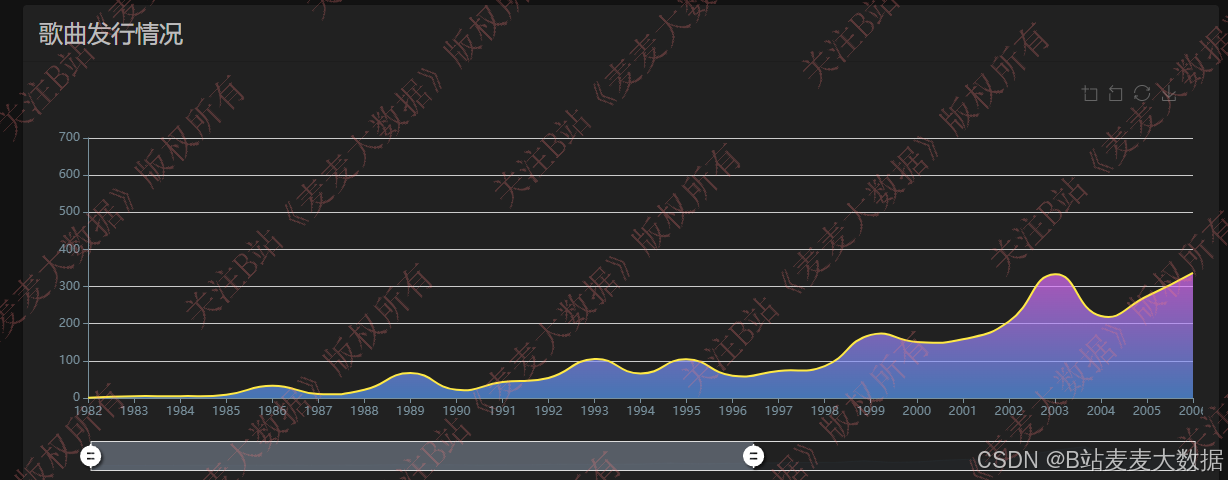This screenshot has height=480, width=1228.
Task: Grab the left data zoom slider handle
Action: (x=90, y=456)
